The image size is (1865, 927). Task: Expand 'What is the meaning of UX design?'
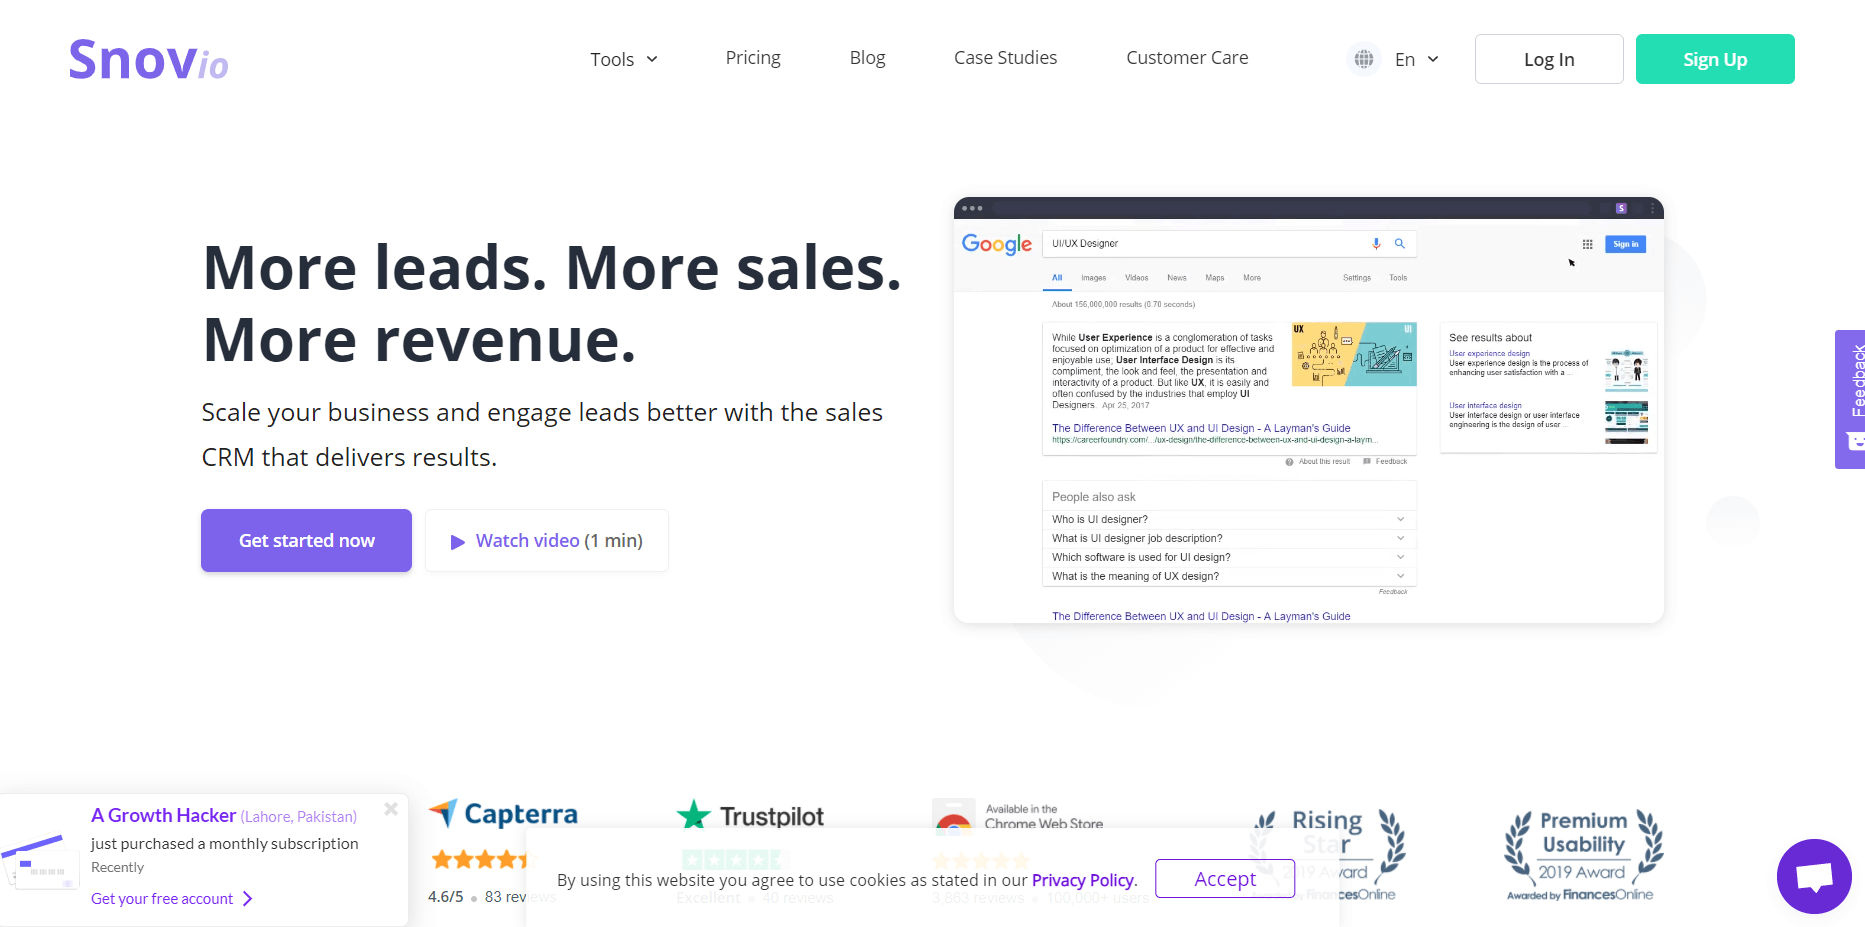[x=1229, y=576]
